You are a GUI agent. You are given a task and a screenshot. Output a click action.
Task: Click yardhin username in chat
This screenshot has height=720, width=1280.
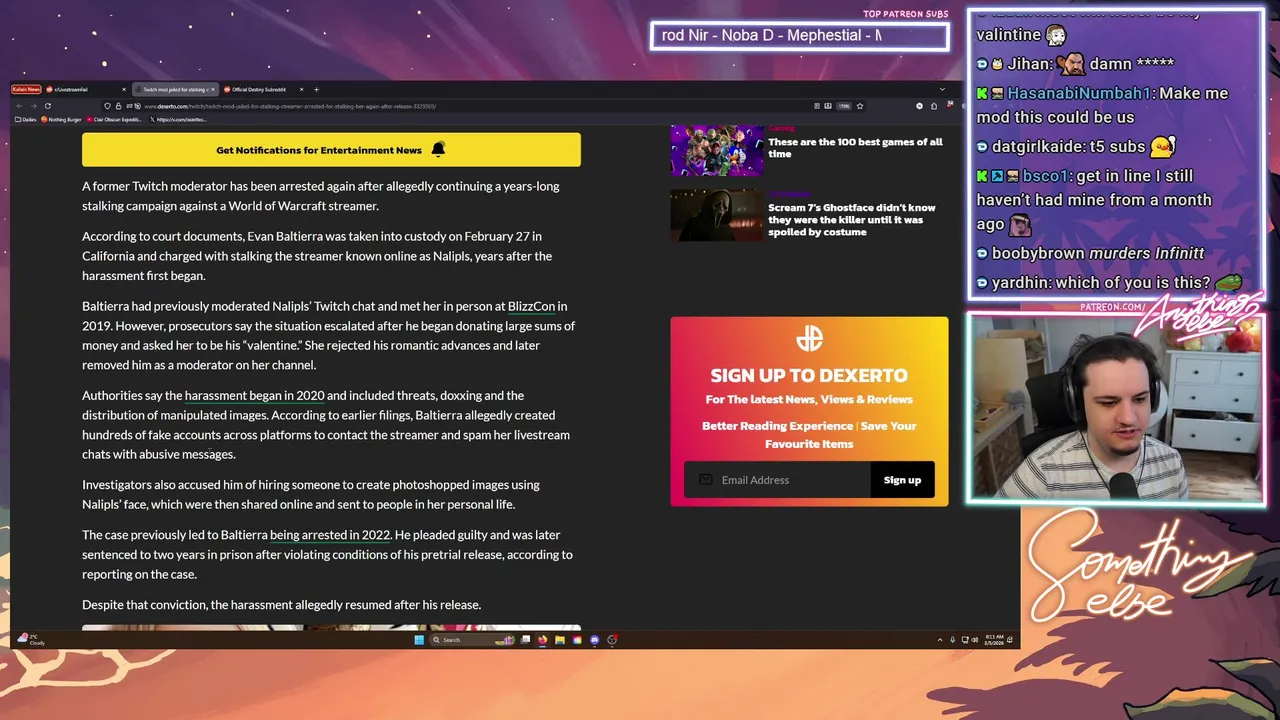click(x=1021, y=283)
